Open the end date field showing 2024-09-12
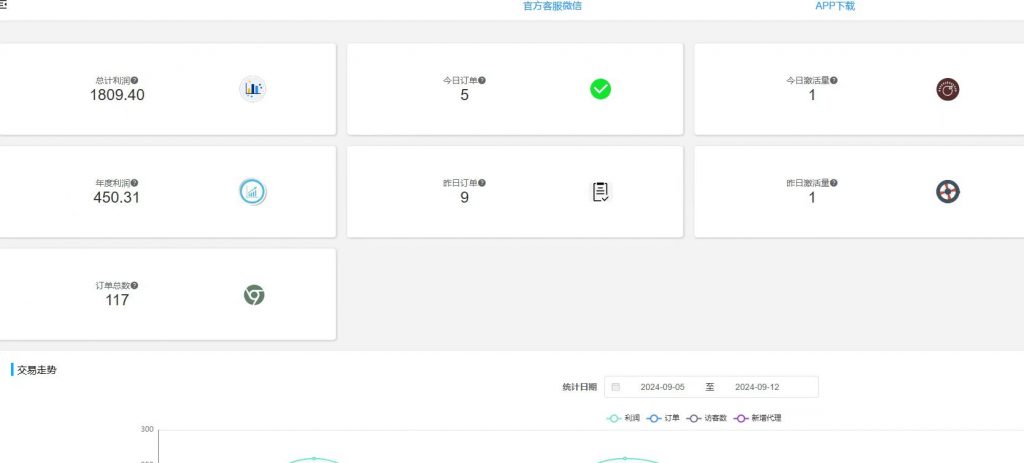Image resolution: width=1024 pixels, height=463 pixels. [757, 387]
